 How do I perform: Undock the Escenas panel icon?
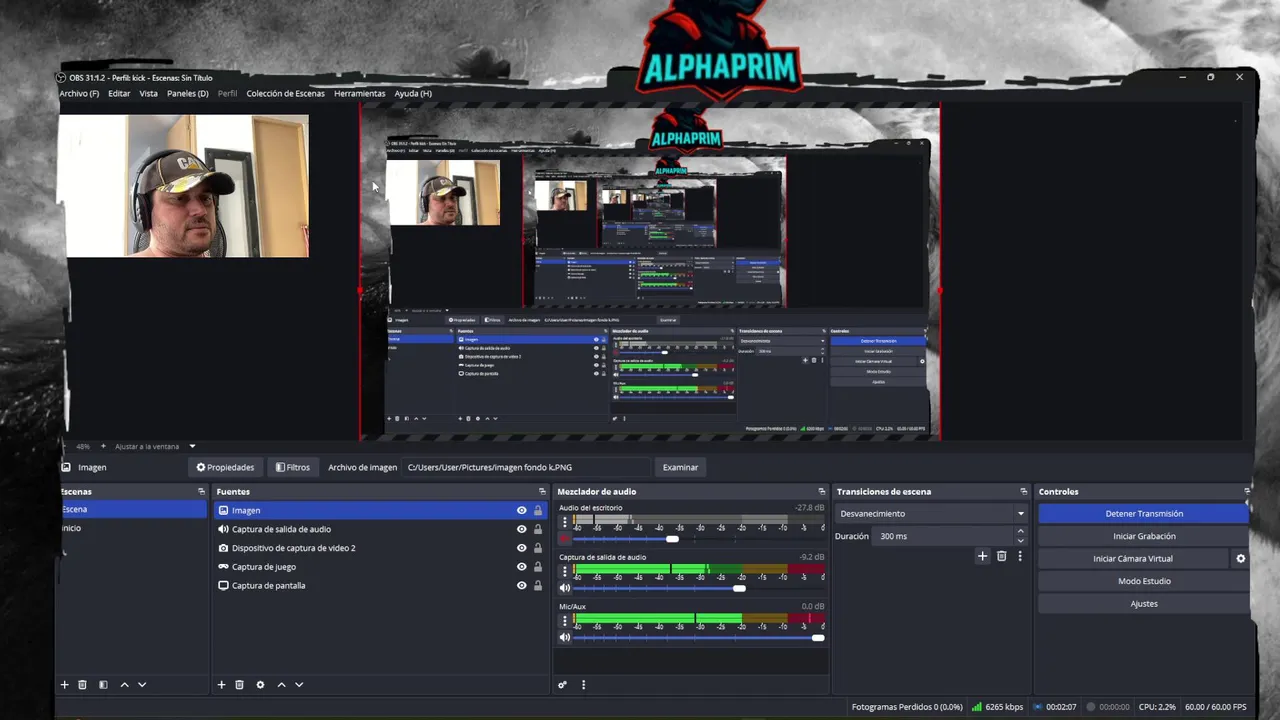201,492
